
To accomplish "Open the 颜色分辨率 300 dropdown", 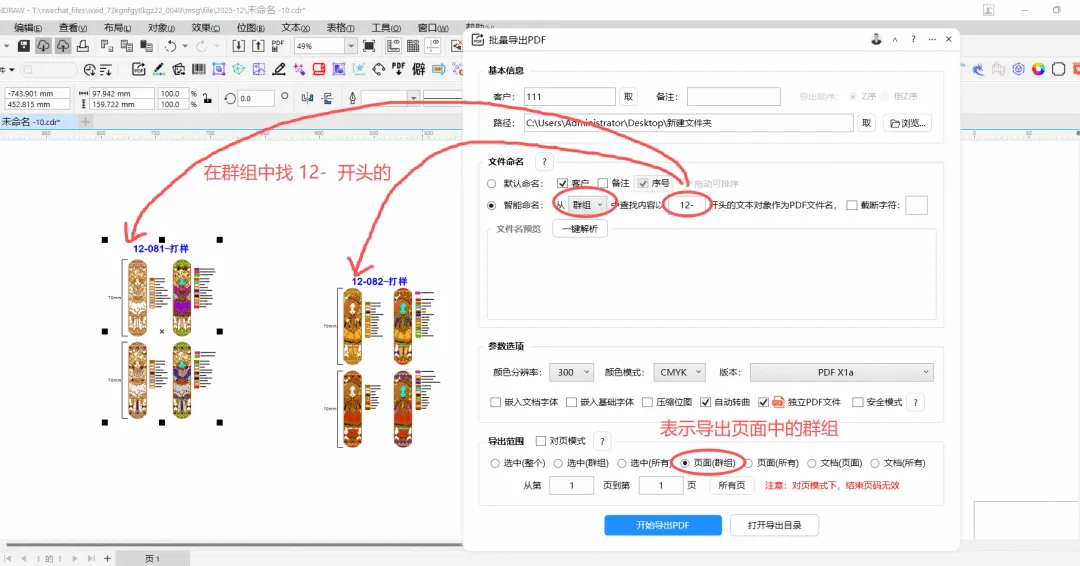I will 571,373.
